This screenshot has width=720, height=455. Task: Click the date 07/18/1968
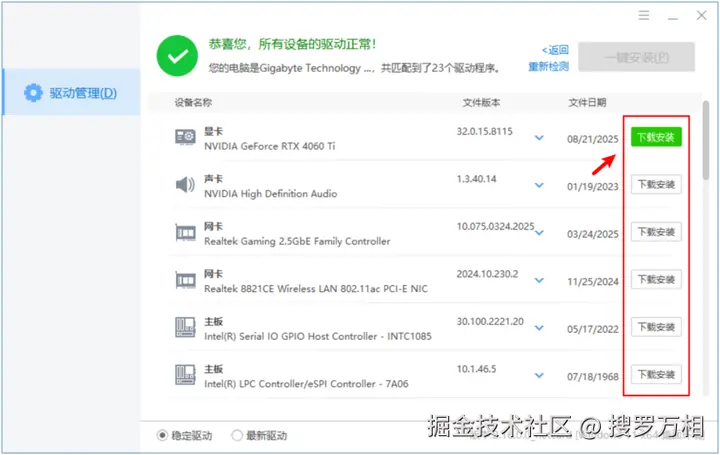593,376
